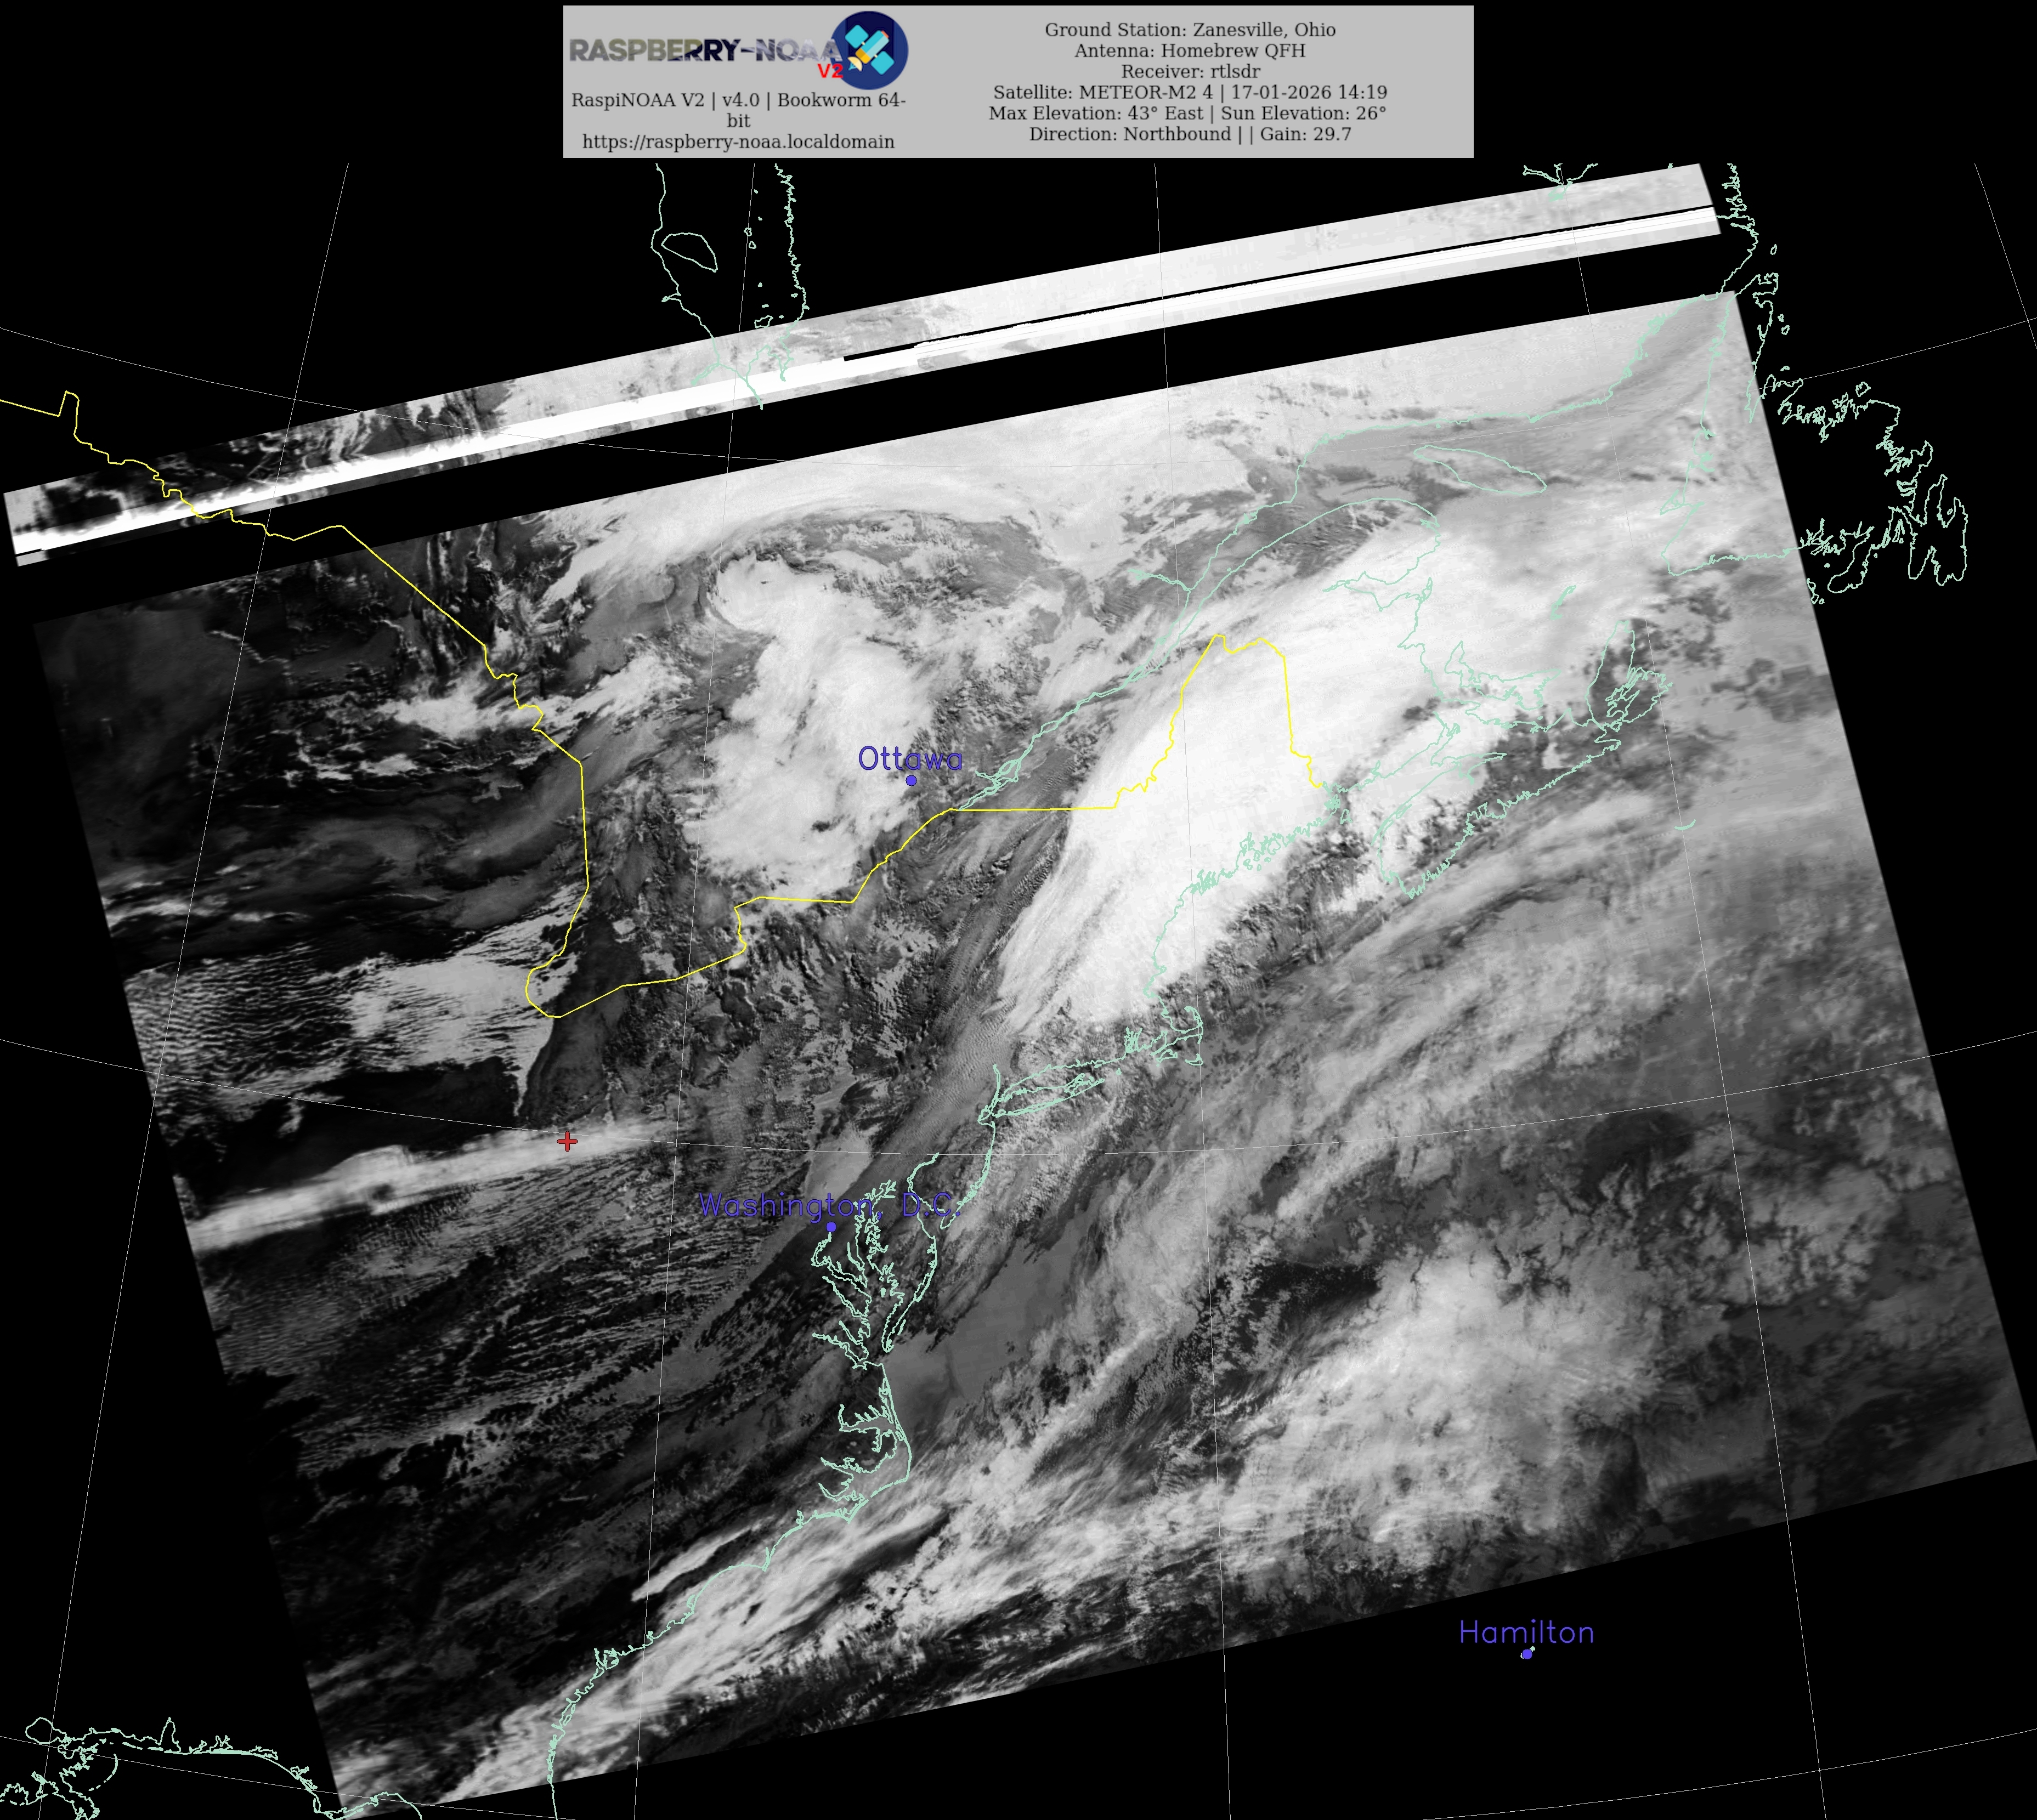
Task: Click the Satellite METEOR-M2 4 info line
Action: pyautogui.click(x=1190, y=92)
